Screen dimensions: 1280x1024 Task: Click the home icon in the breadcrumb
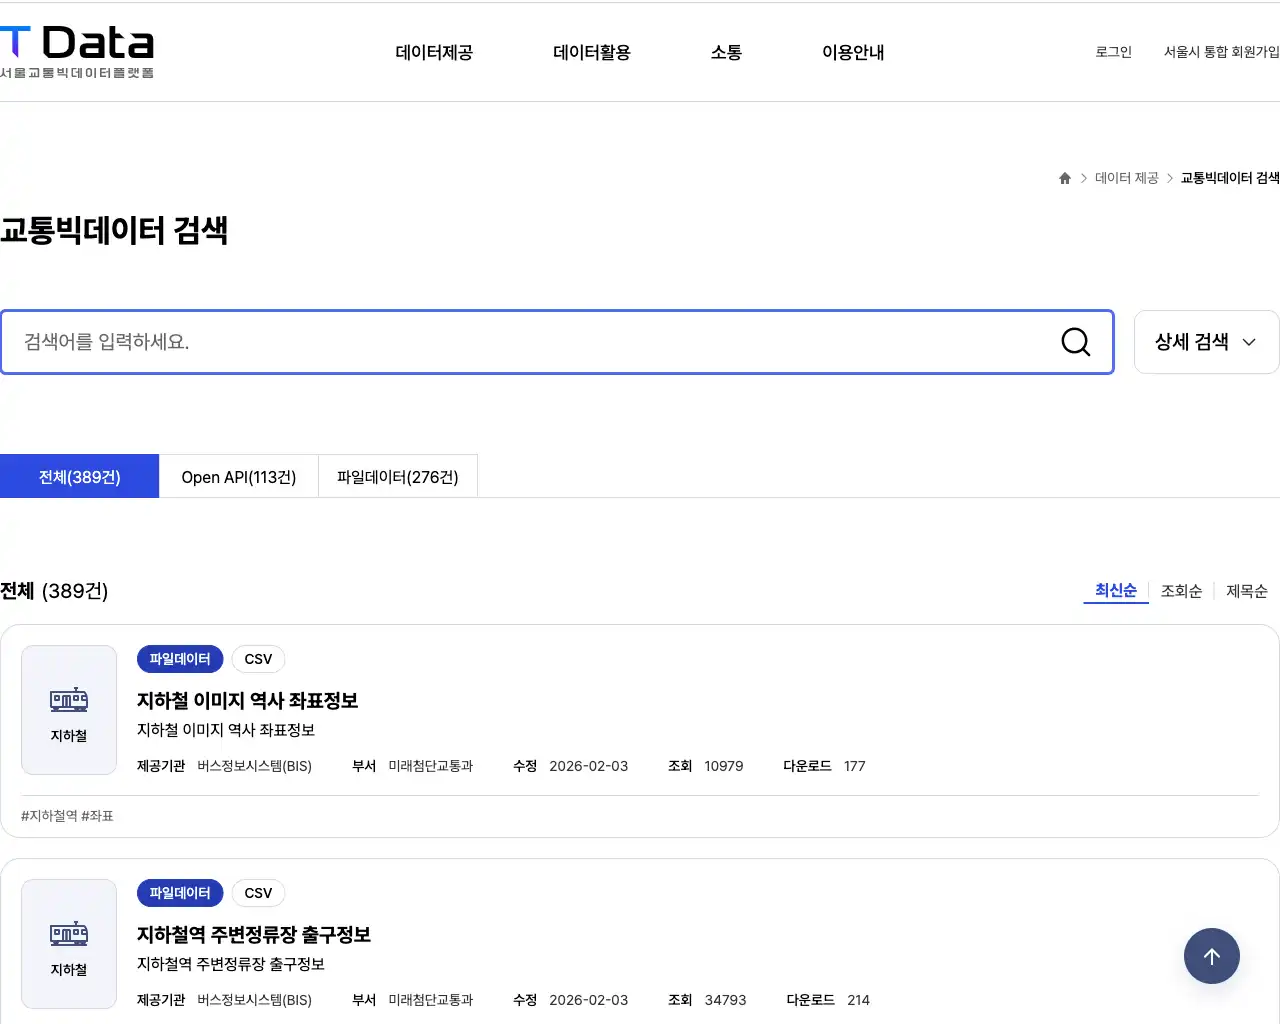pyautogui.click(x=1064, y=178)
